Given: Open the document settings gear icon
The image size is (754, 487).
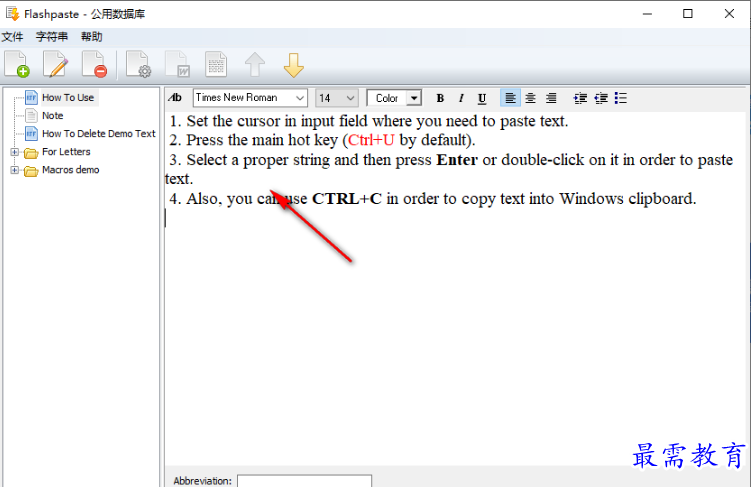Looking at the screenshot, I should point(138,64).
